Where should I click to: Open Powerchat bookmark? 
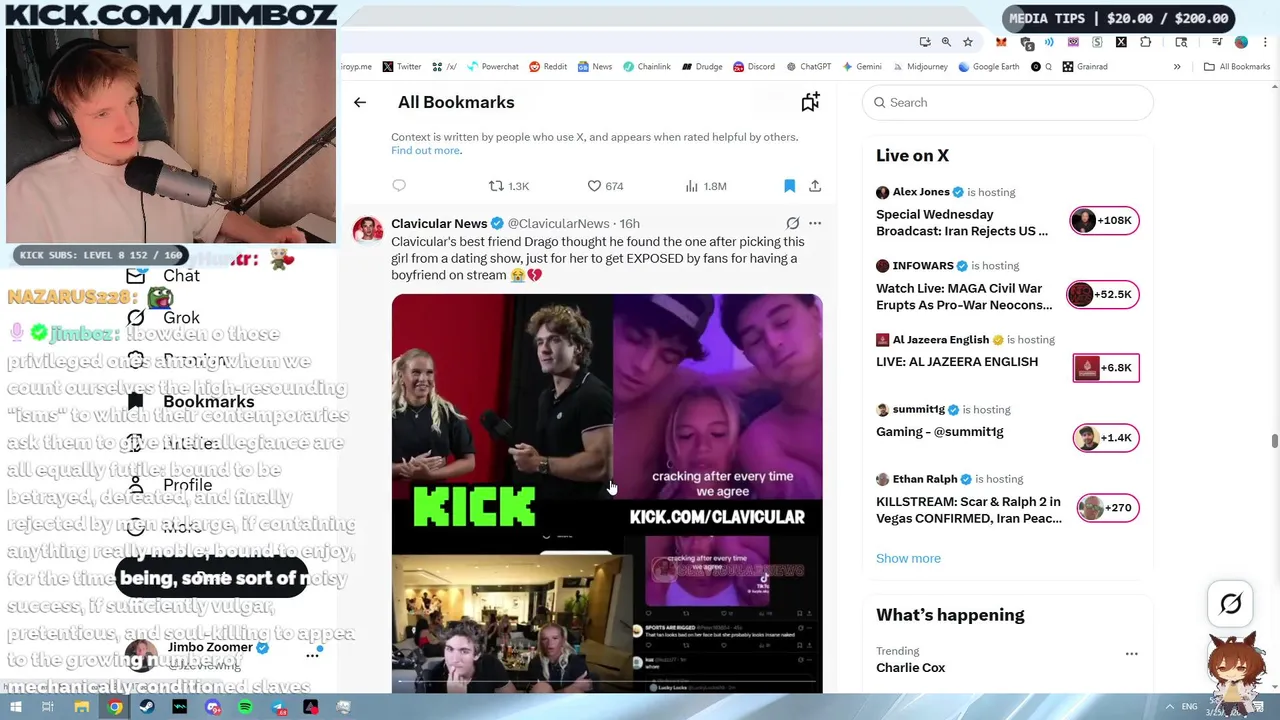[x=492, y=67]
